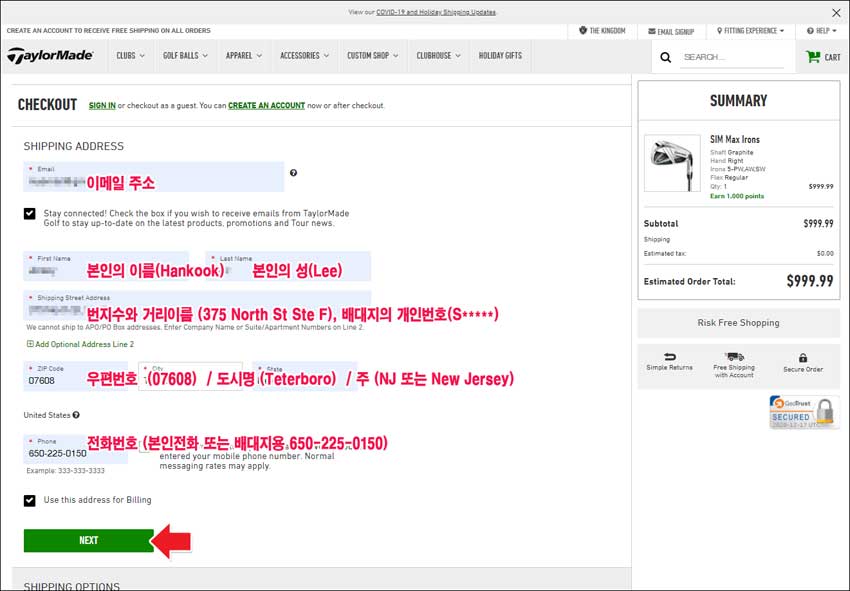Click The Kingdom shield icon

[583, 30]
